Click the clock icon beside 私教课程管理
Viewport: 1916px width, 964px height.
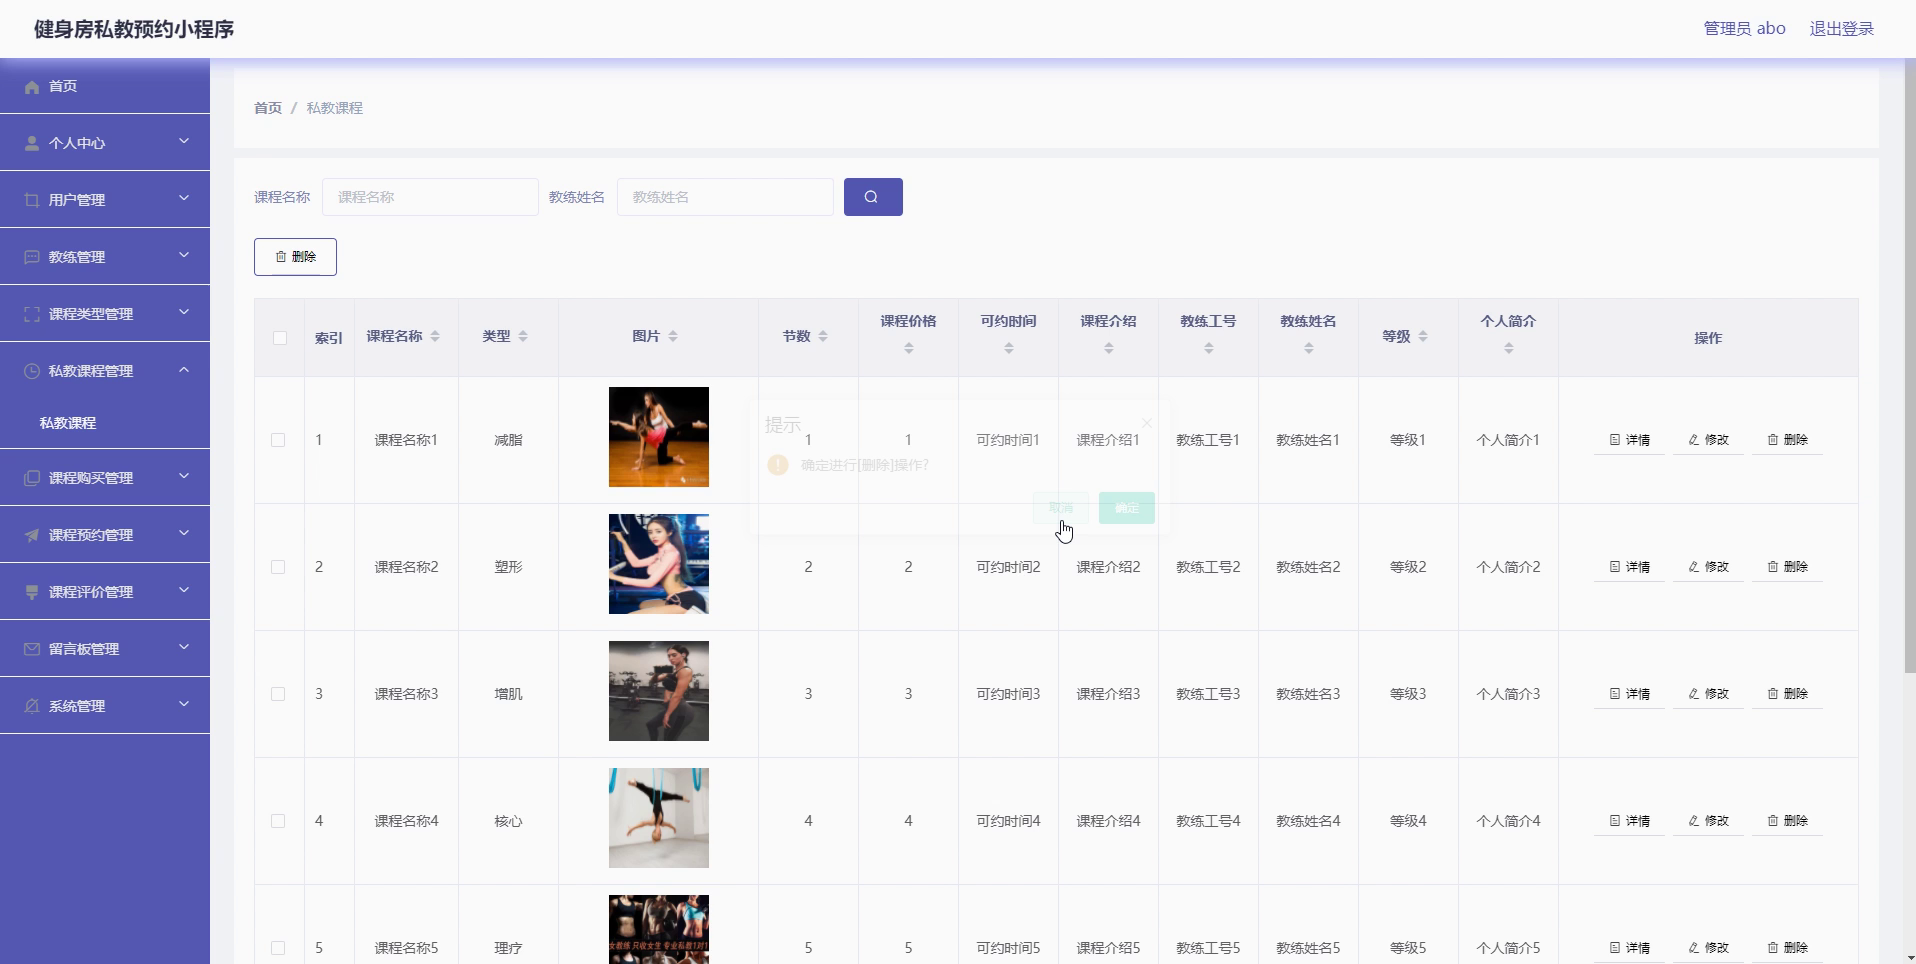[32, 371]
